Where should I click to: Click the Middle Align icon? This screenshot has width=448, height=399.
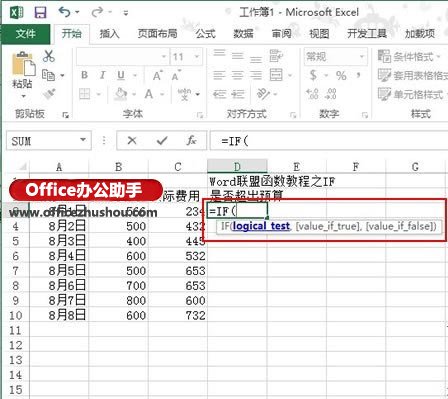coord(238,56)
